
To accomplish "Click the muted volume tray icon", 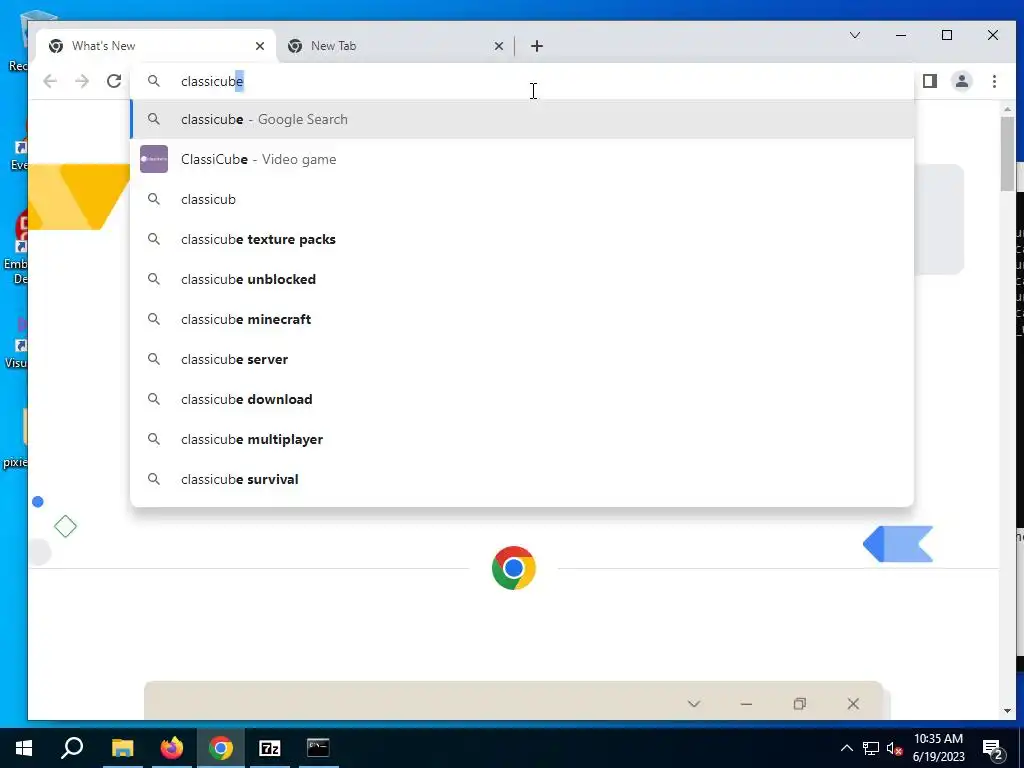I will (x=894, y=748).
